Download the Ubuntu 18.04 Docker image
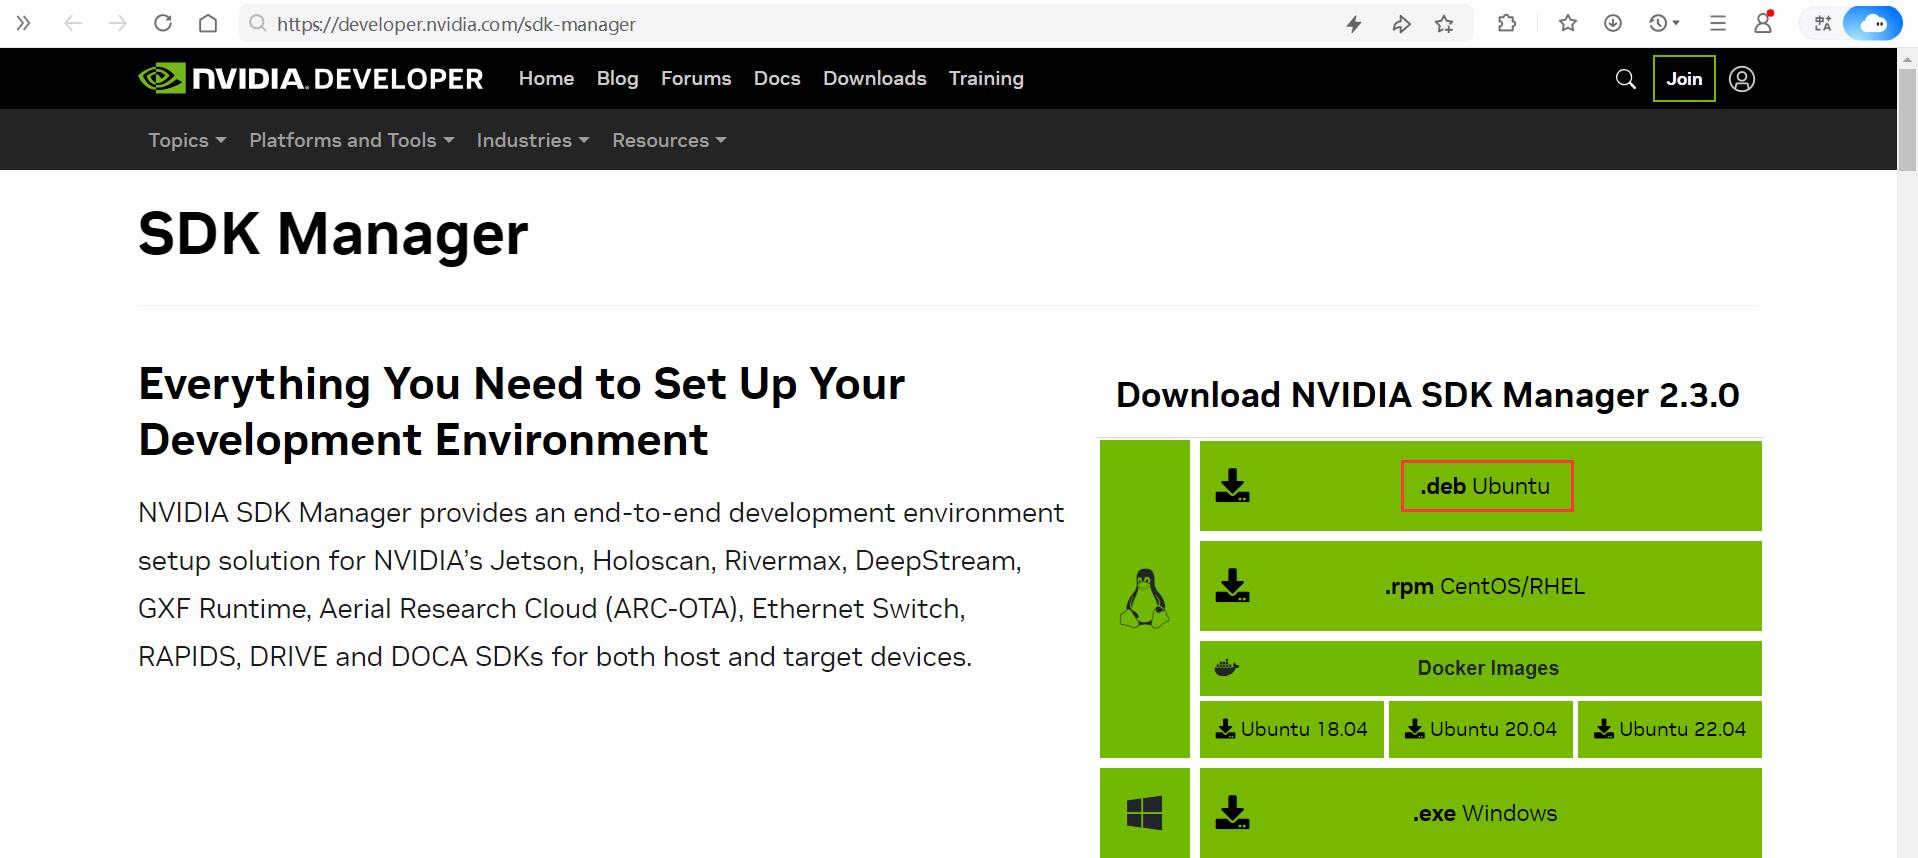Image resolution: width=1918 pixels, height=858 pixels. (x=1292, y=729)
